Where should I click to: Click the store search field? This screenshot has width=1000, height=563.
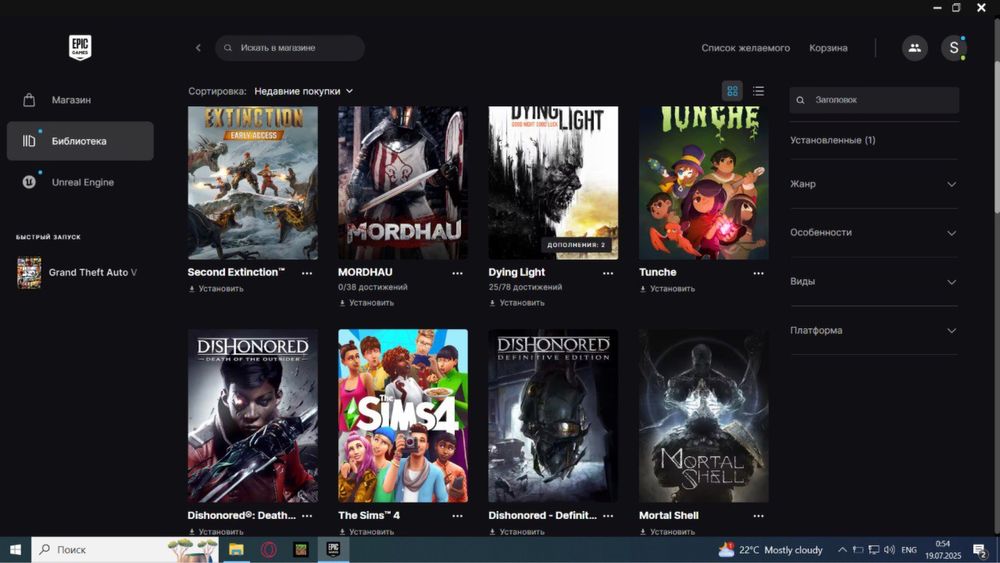point(290,48)
